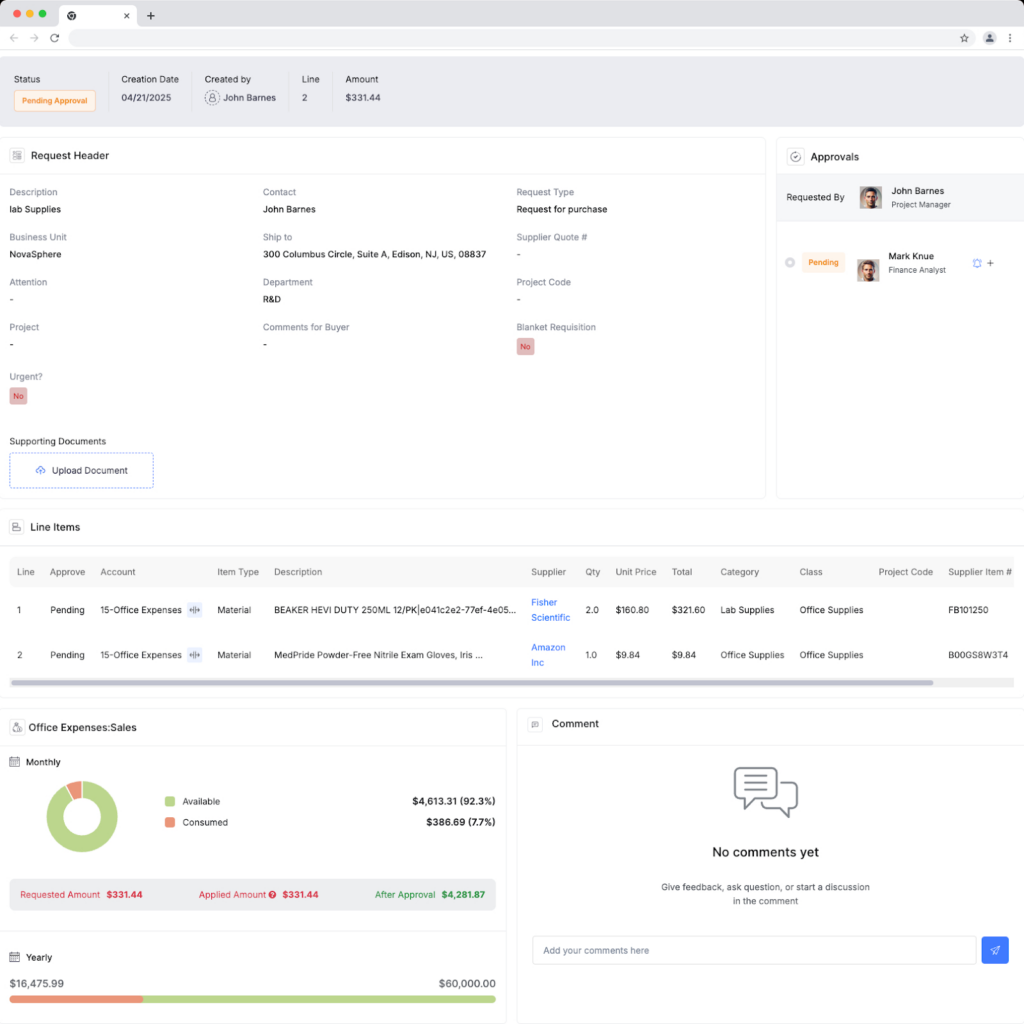
Task: Bookmark the page with the star icon
Action: (x=964, y=38)
